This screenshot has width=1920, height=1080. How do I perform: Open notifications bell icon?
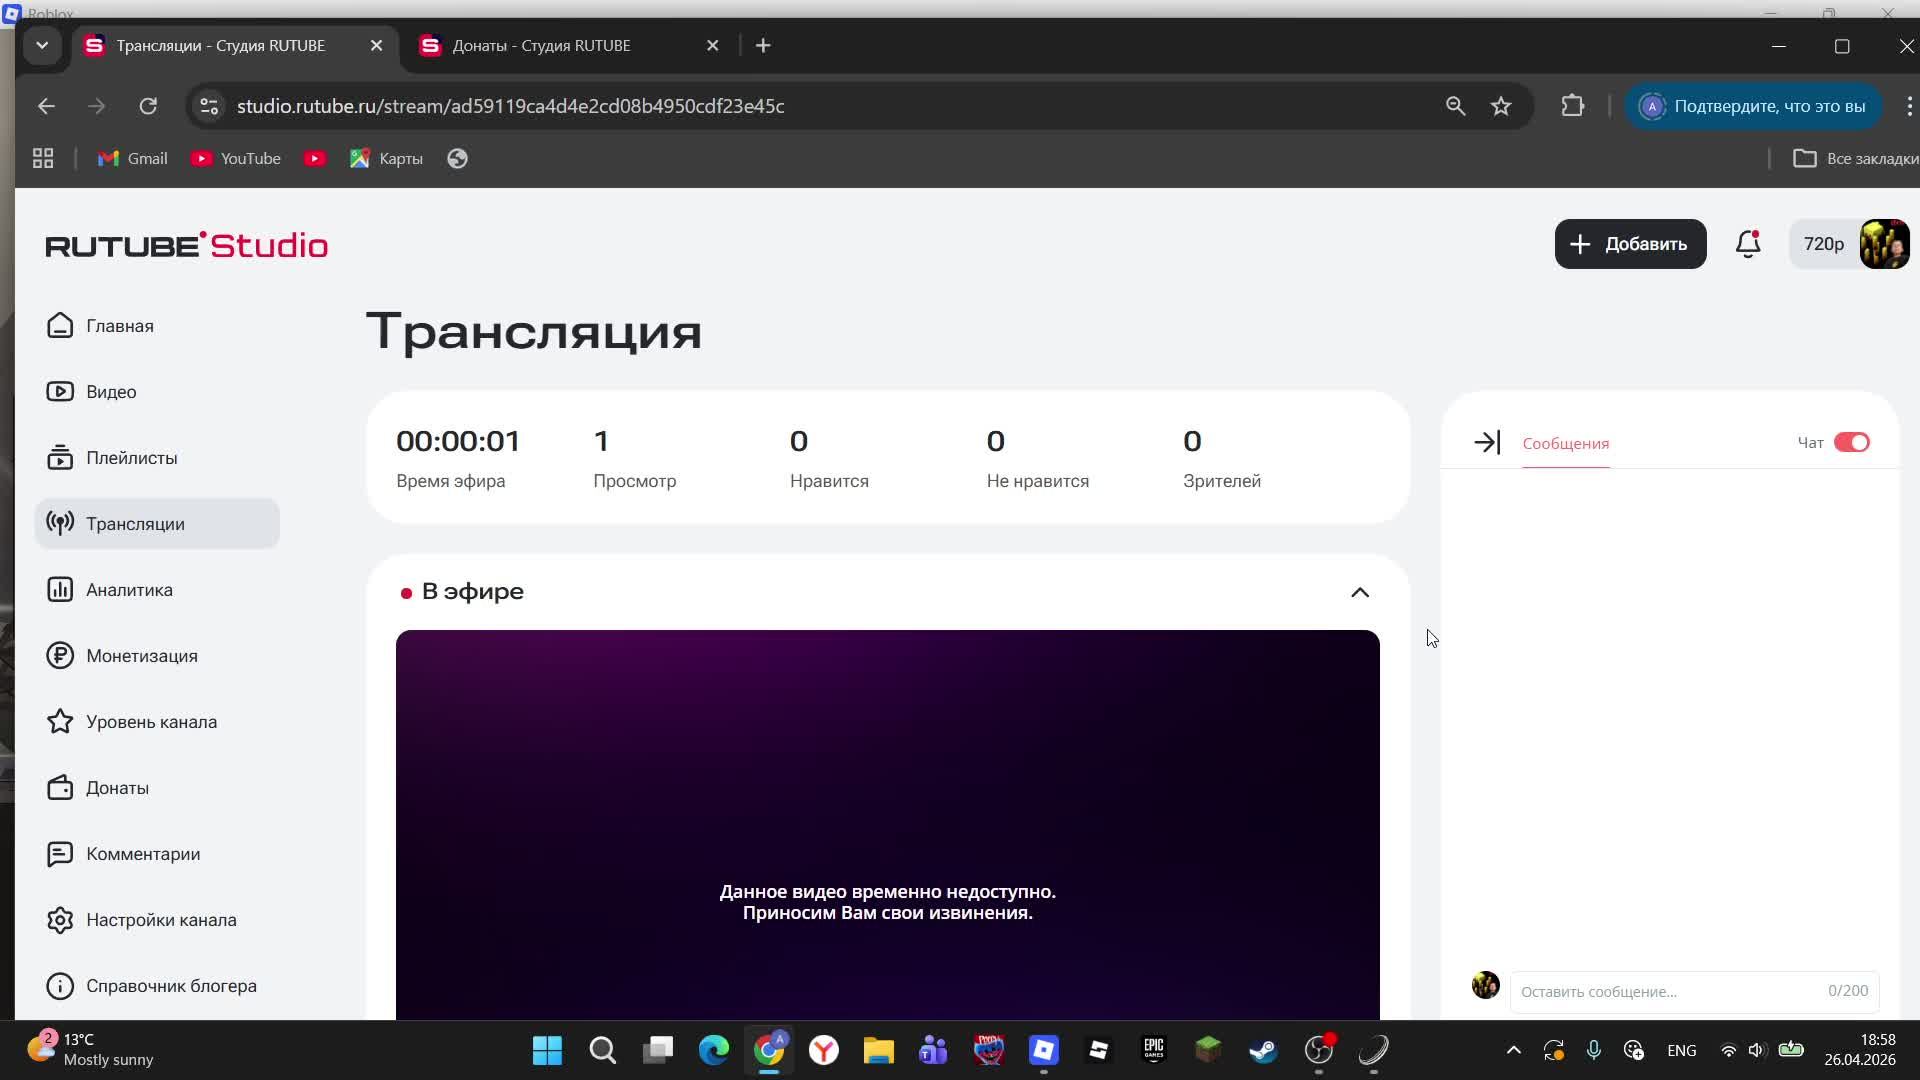(1748, 244)
